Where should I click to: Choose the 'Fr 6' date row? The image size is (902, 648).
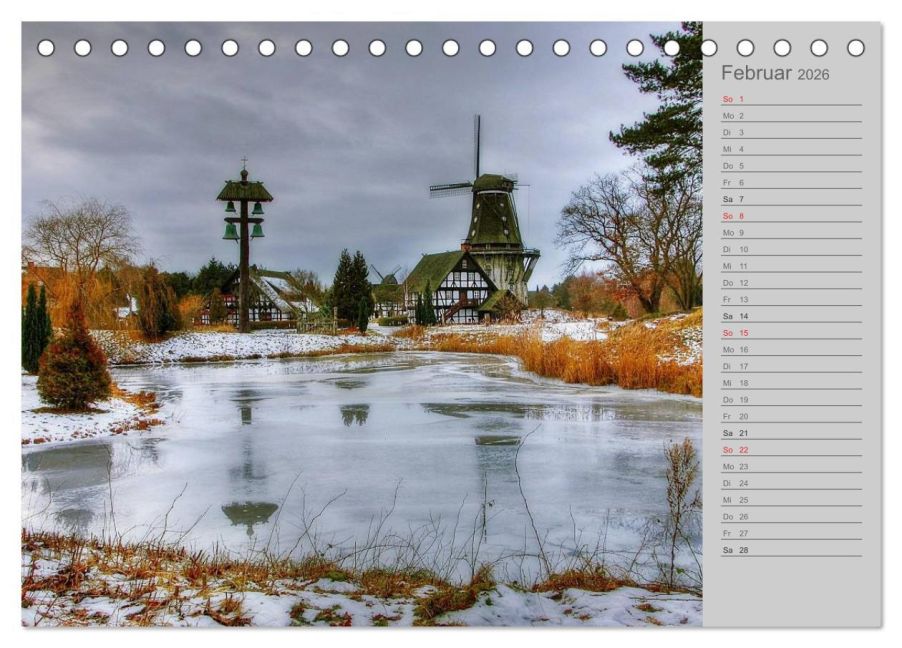[792, 182]
